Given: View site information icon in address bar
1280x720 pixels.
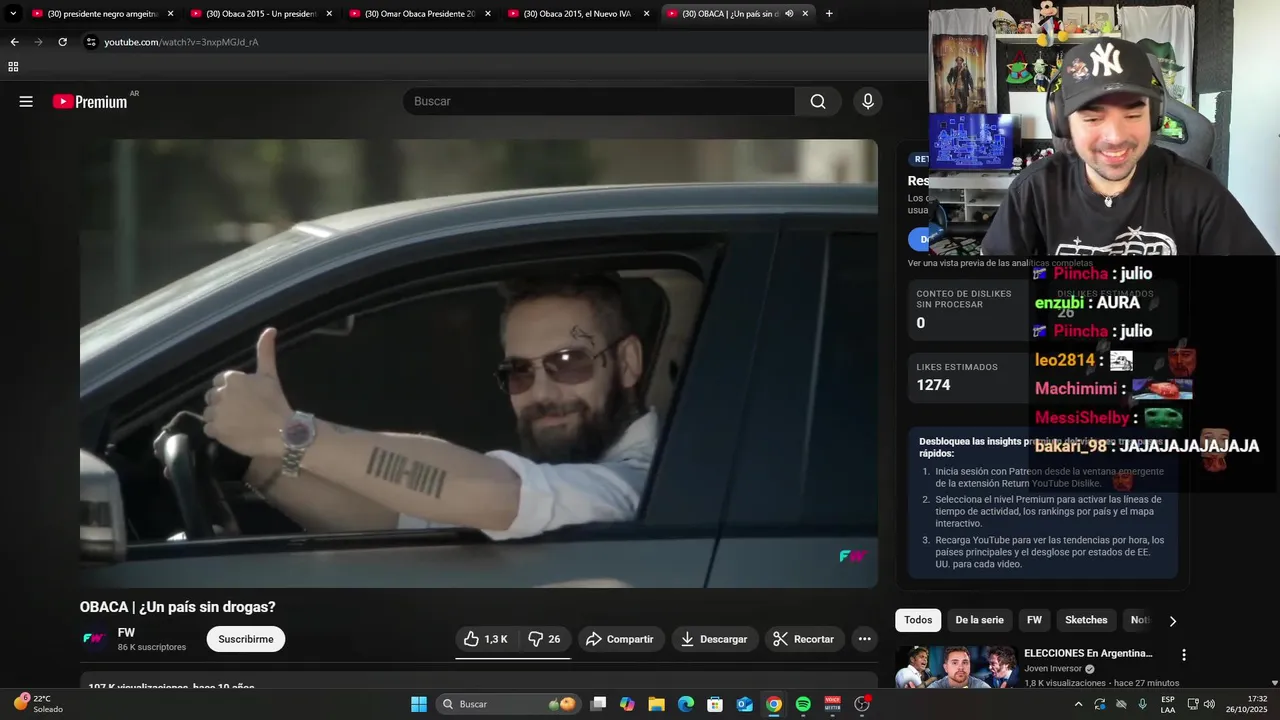Looking at the screenshot, I should click(91, 42).
